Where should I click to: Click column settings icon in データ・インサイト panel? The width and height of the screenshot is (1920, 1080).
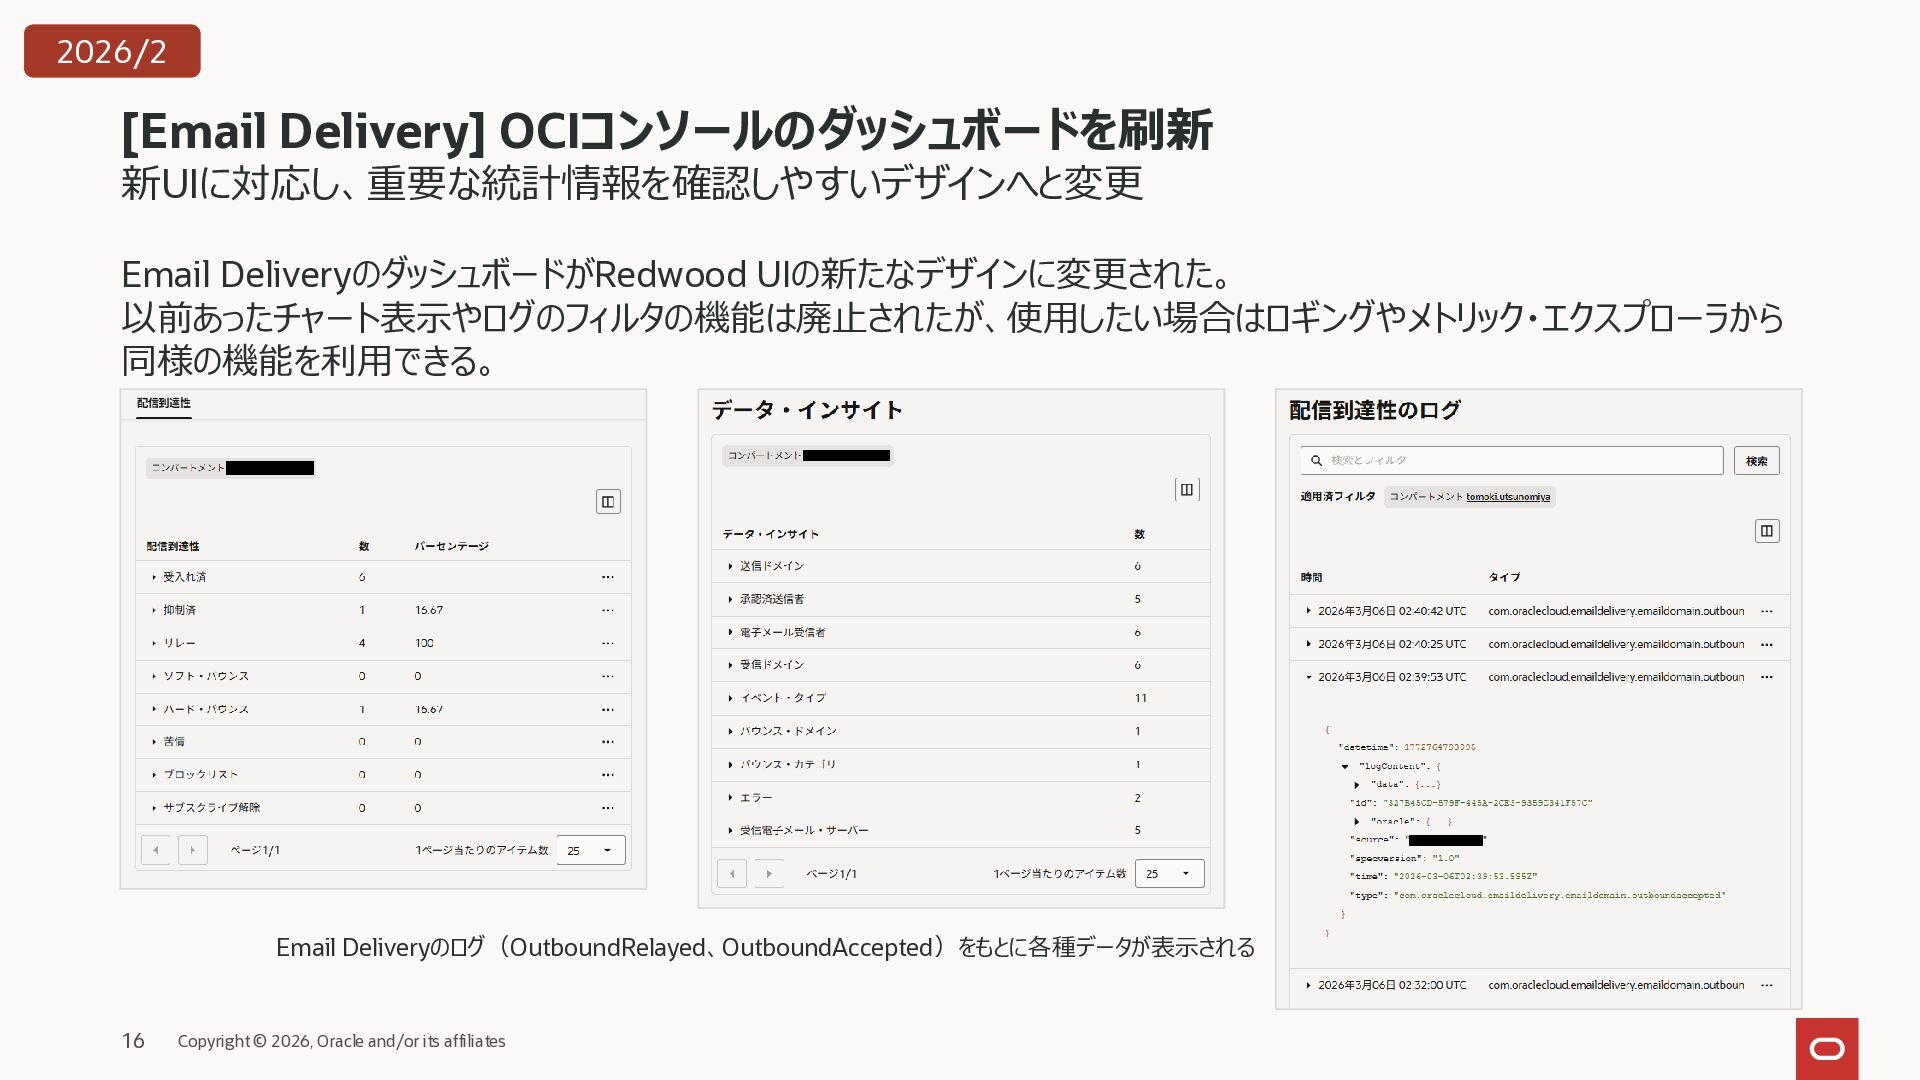point(1186,489)
